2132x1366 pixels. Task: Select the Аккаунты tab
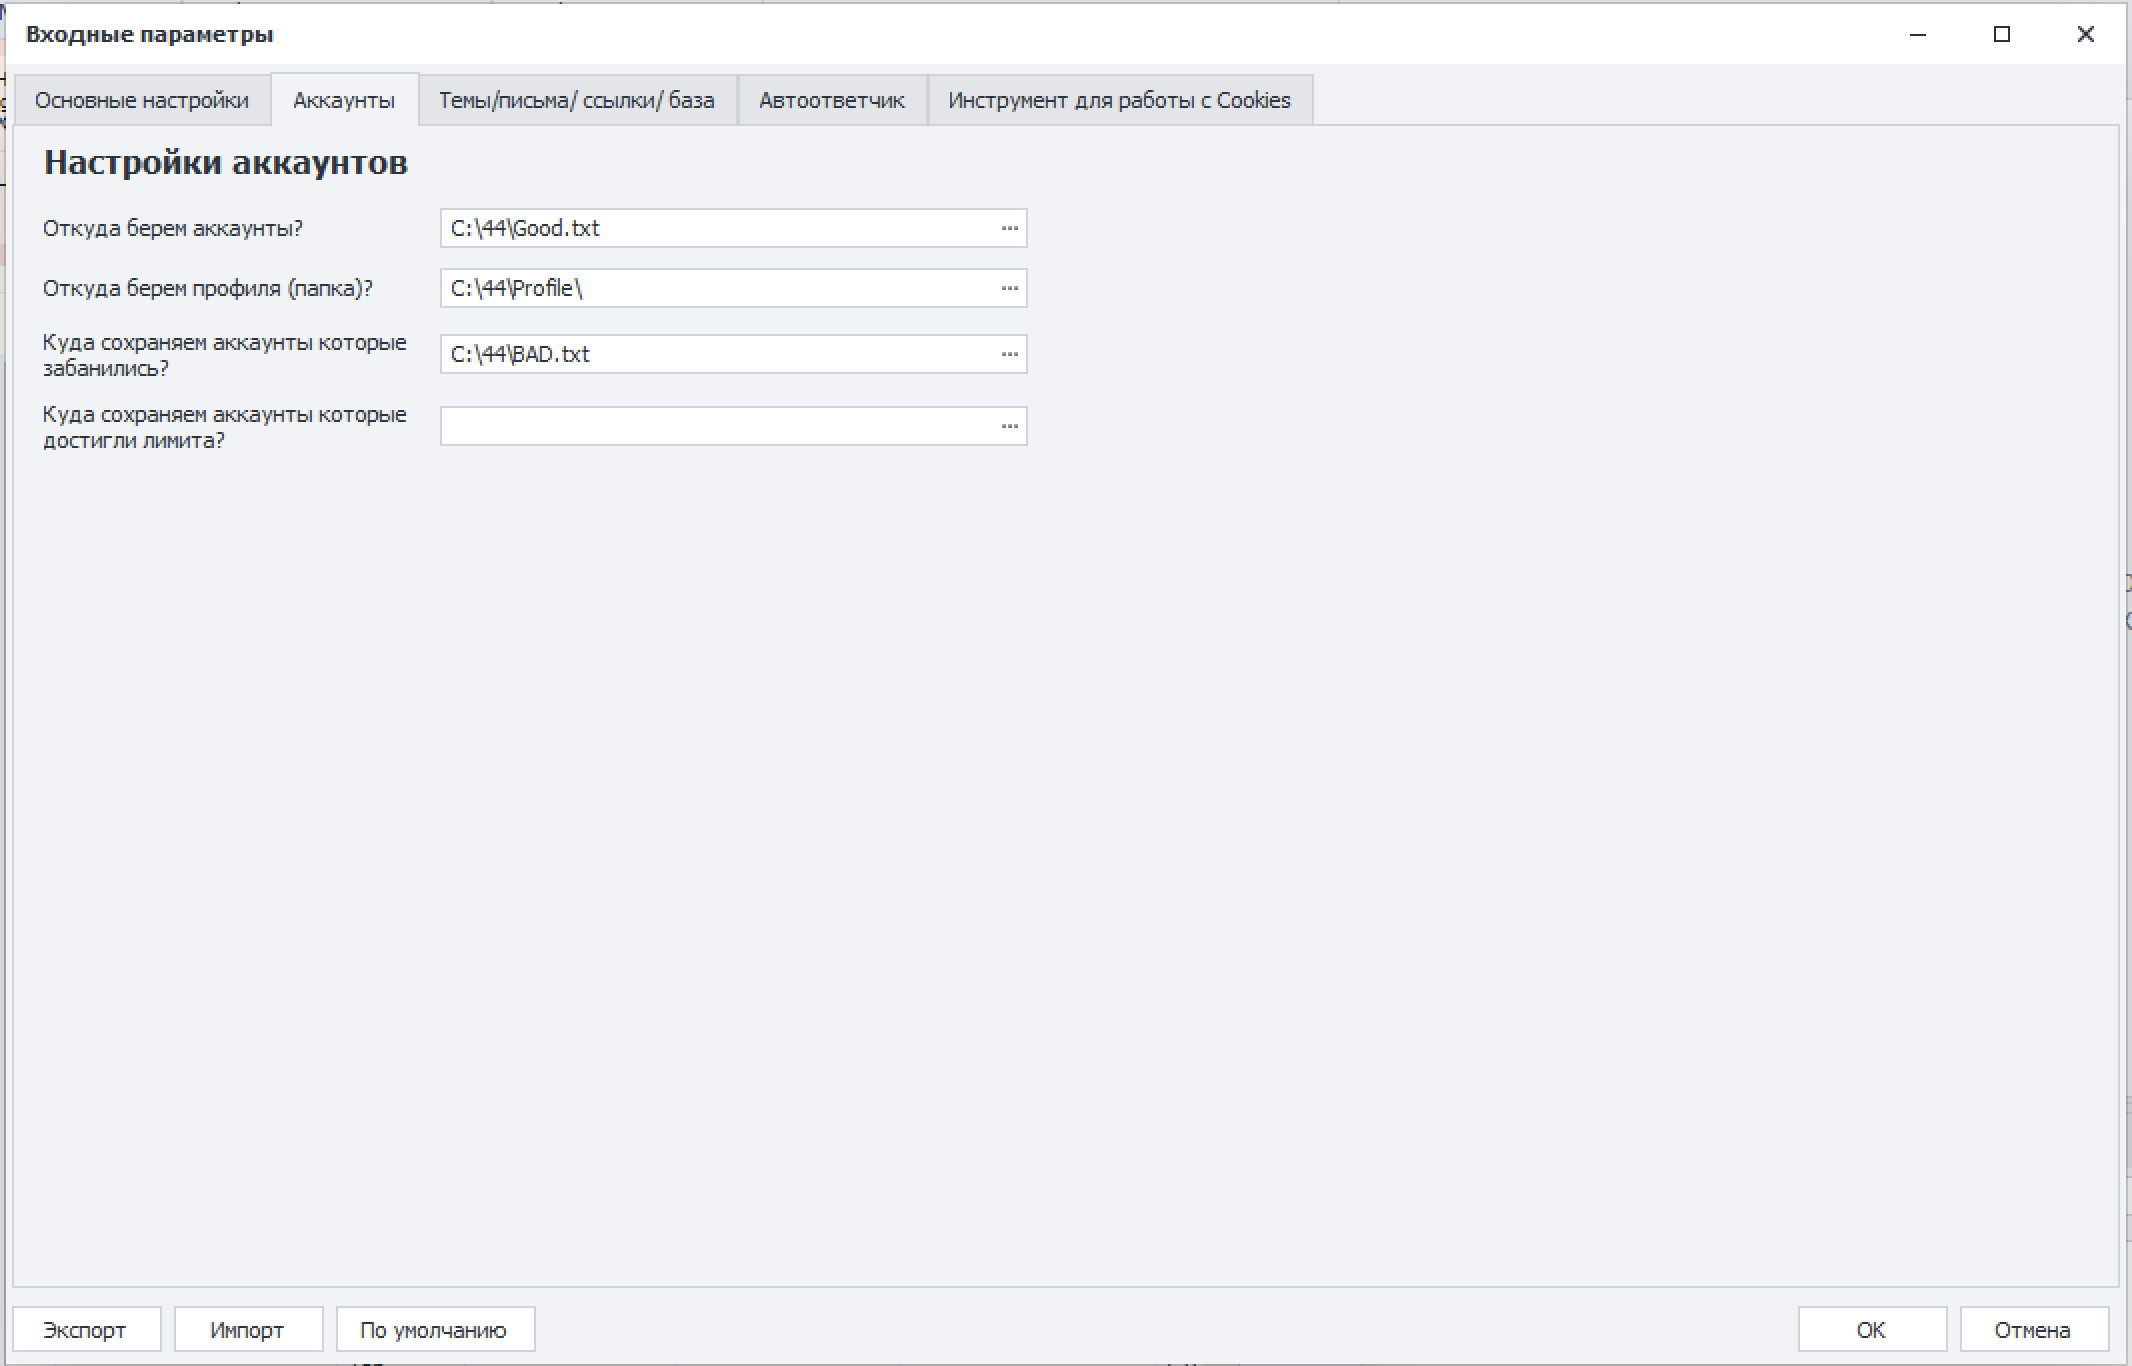[344, 100]
